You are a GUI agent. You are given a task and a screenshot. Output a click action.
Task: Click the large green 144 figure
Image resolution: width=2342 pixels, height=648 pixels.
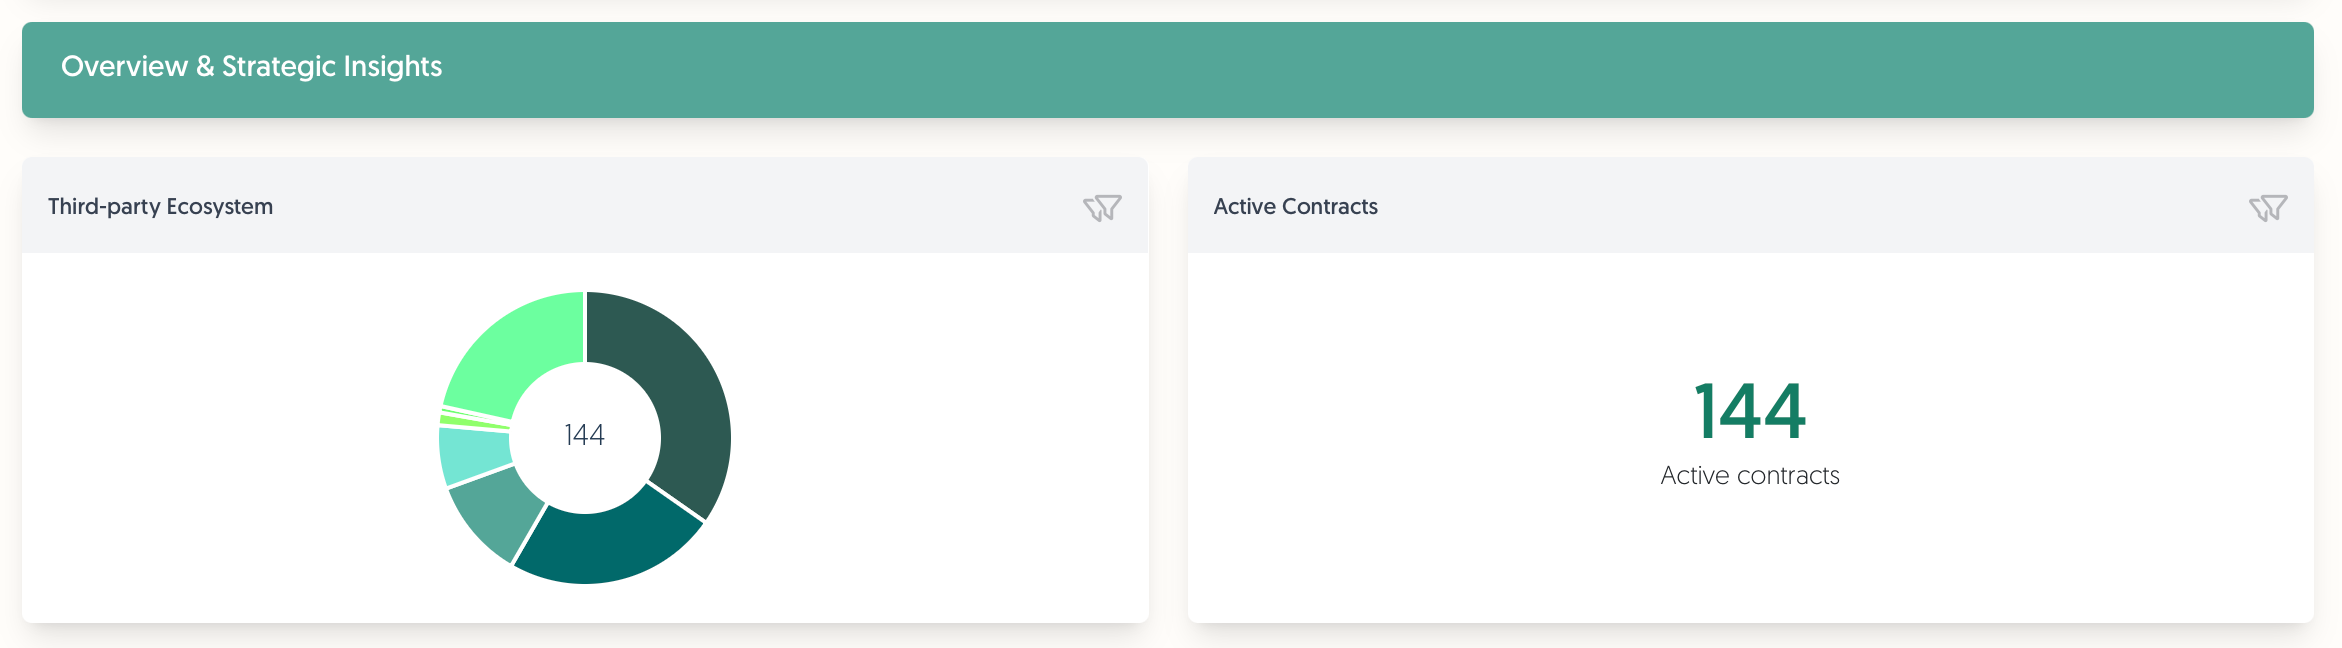pyautogui.click(x=1750, y=411)
